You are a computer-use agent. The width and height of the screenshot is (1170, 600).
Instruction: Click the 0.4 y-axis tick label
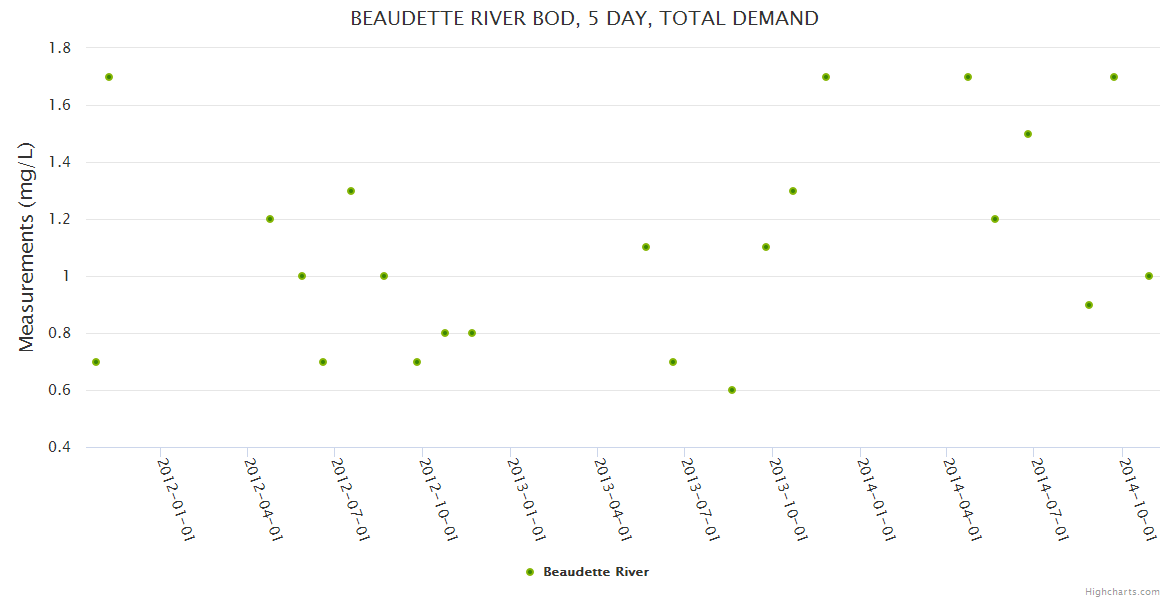point(59,447)
